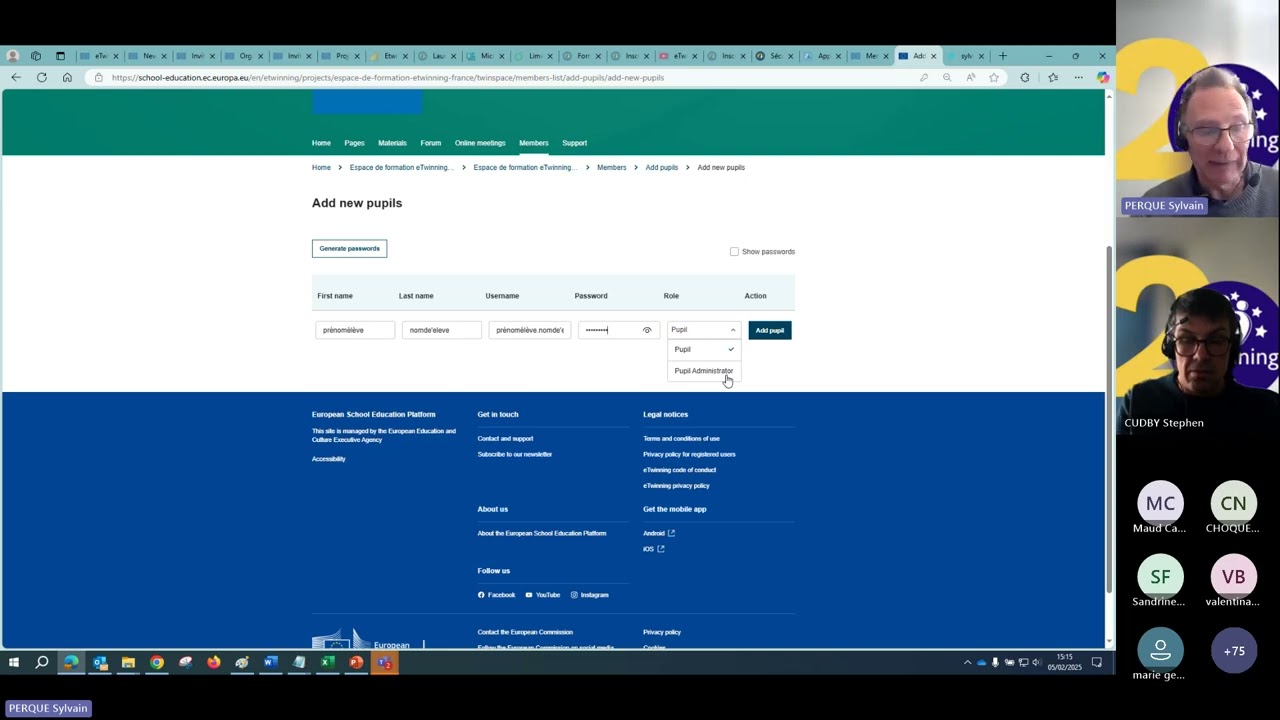
Task: Open the Materials navigation tab
Action: [392, 143]
